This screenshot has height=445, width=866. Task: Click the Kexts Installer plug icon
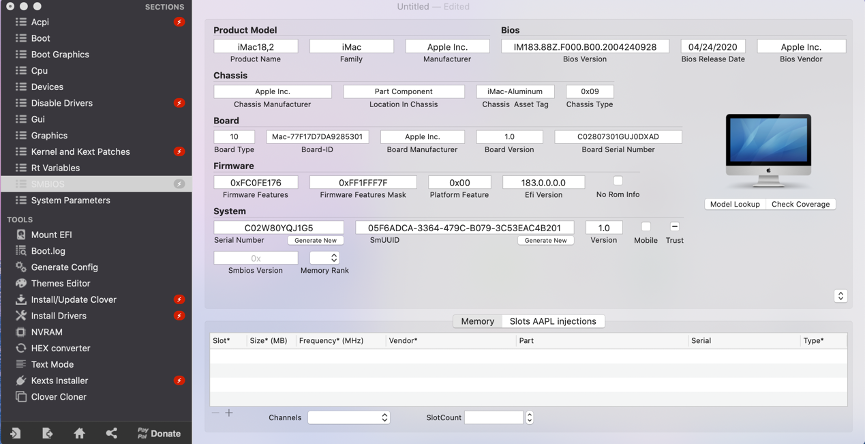click(21, 380)
